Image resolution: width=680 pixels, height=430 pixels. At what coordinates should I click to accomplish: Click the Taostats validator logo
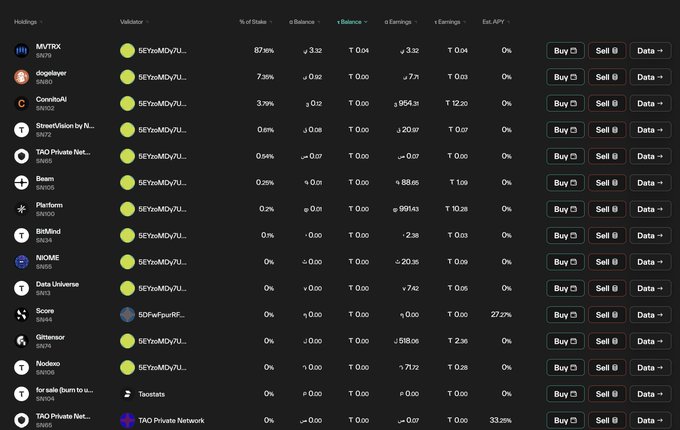click(x=128, y=394)
